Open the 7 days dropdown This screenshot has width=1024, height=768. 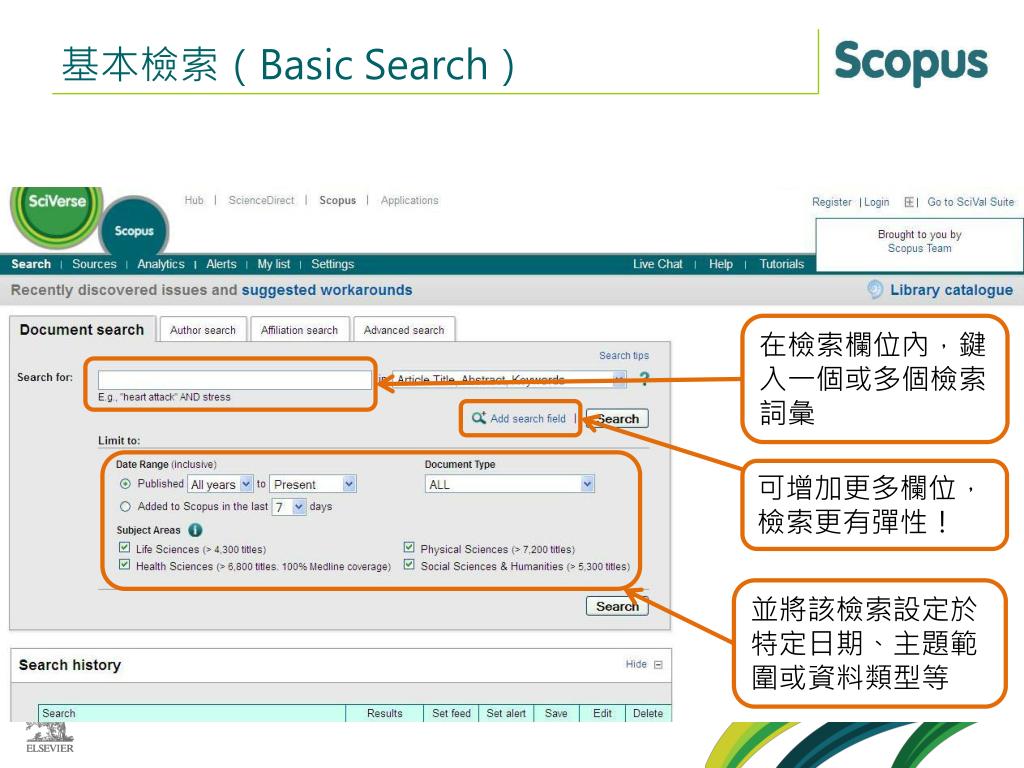pos(289,507)
